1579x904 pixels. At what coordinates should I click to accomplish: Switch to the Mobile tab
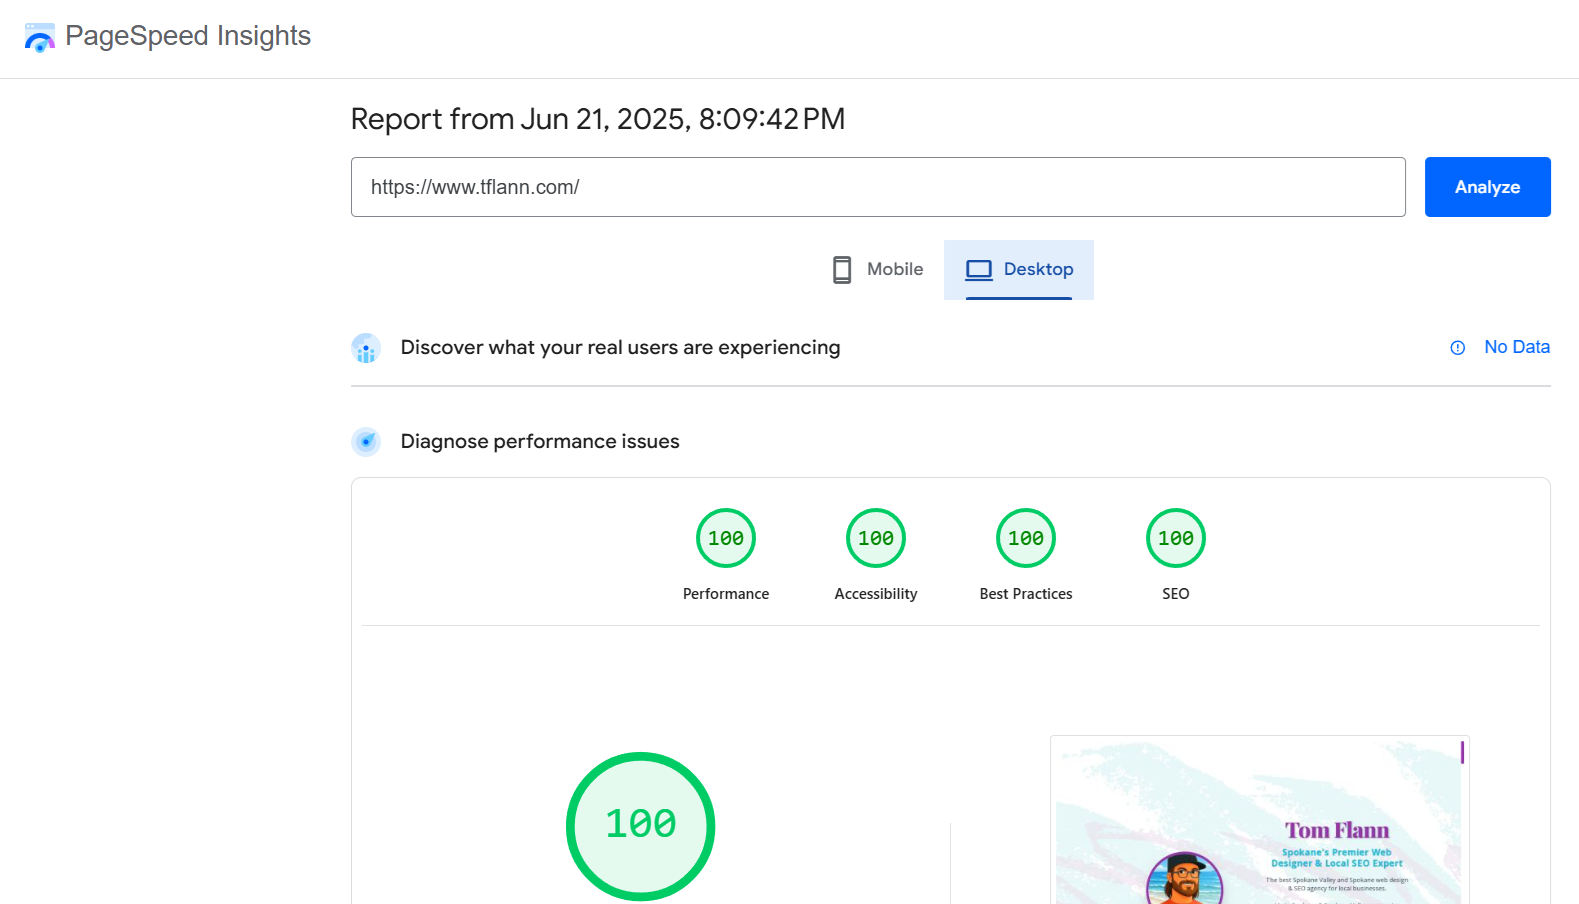(x=878, y=270)
